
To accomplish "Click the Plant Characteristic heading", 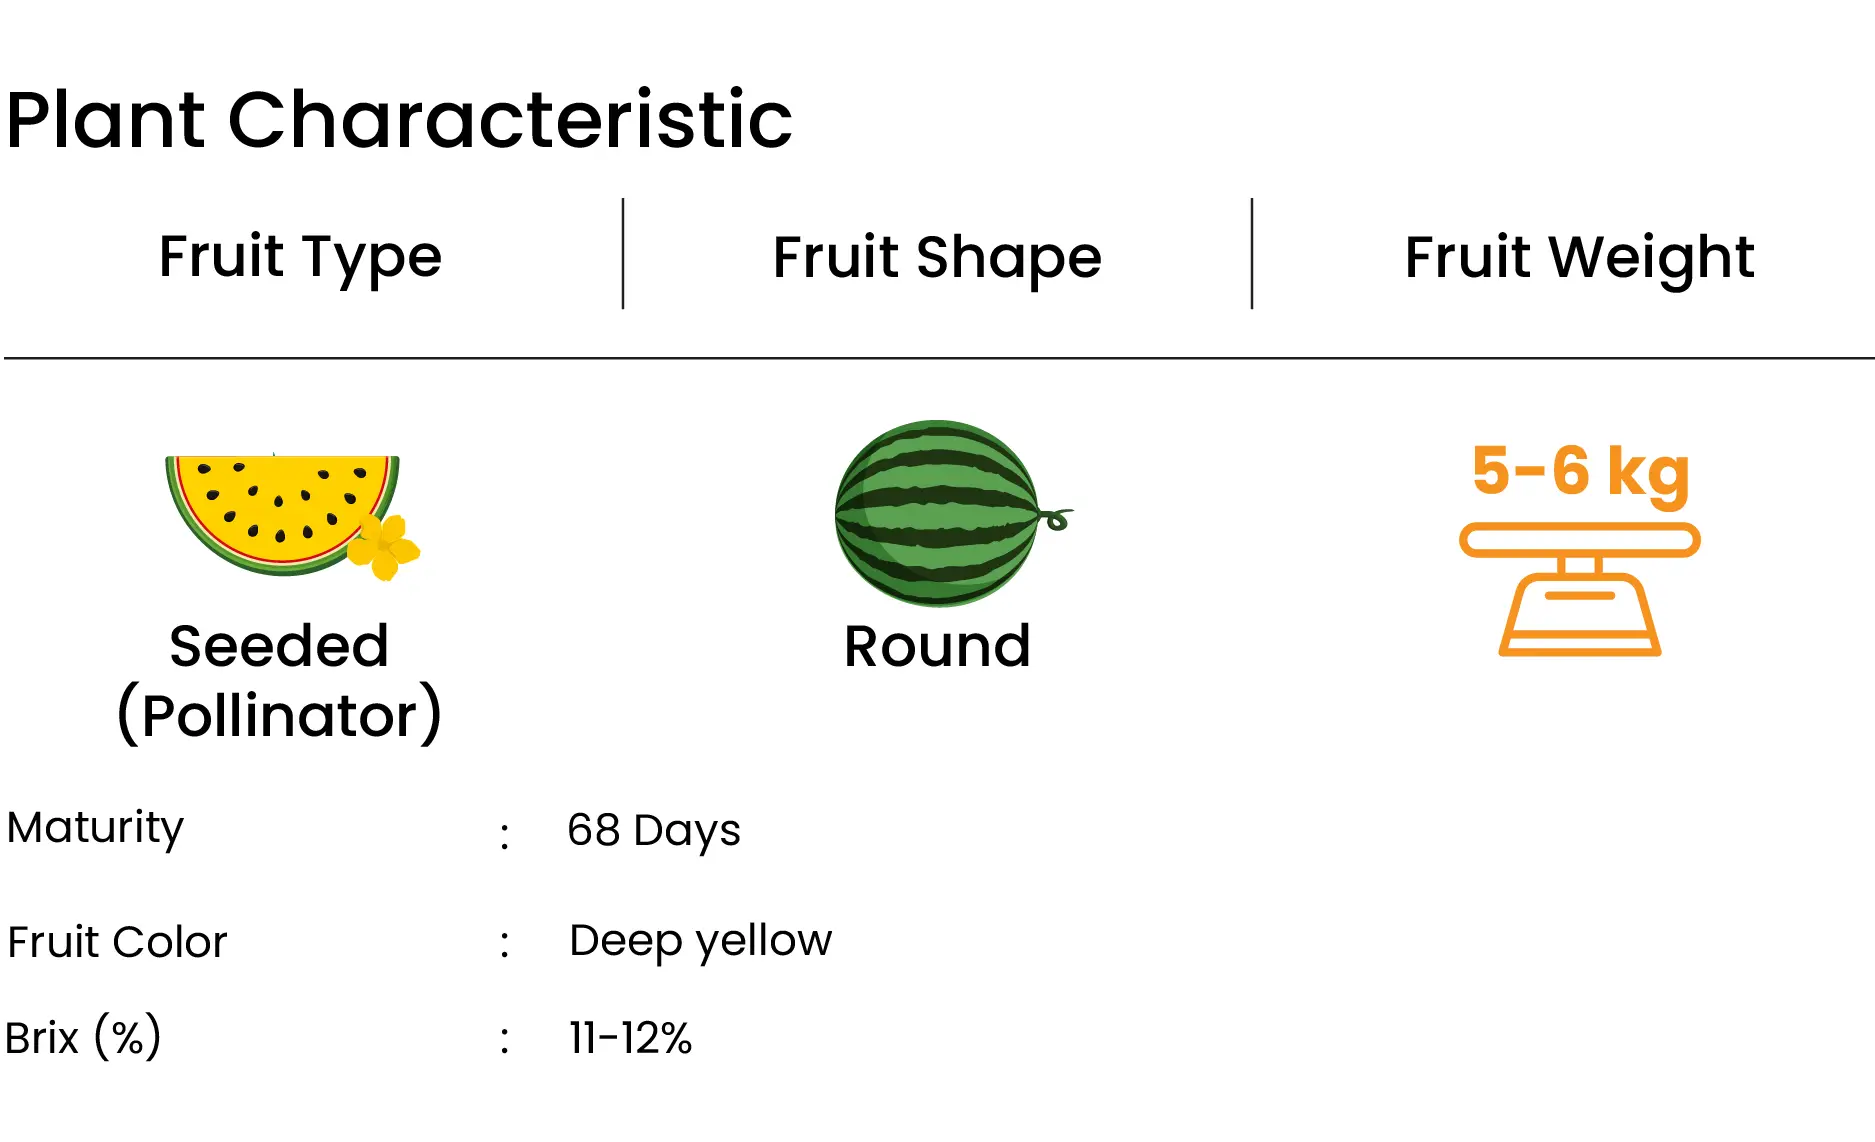I will [399, 120].
